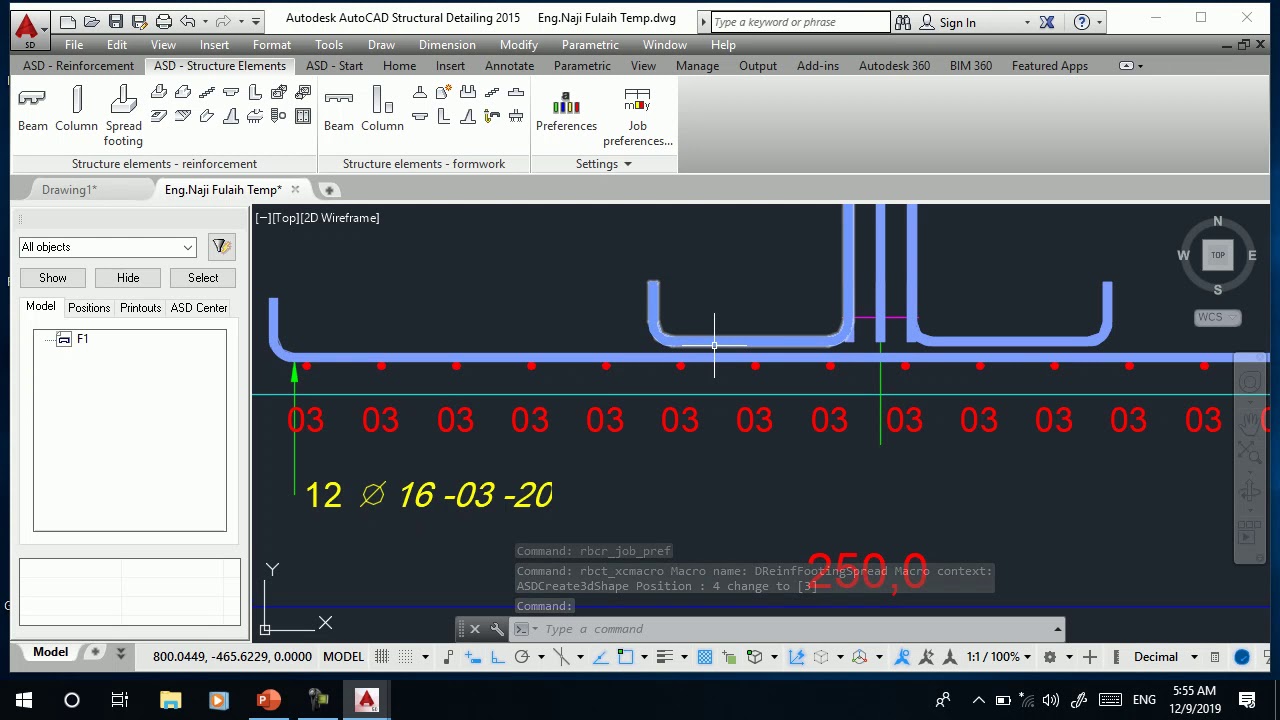Click the Column formwork tool
The image size is (1280, 720).
(x=382, y=110)
